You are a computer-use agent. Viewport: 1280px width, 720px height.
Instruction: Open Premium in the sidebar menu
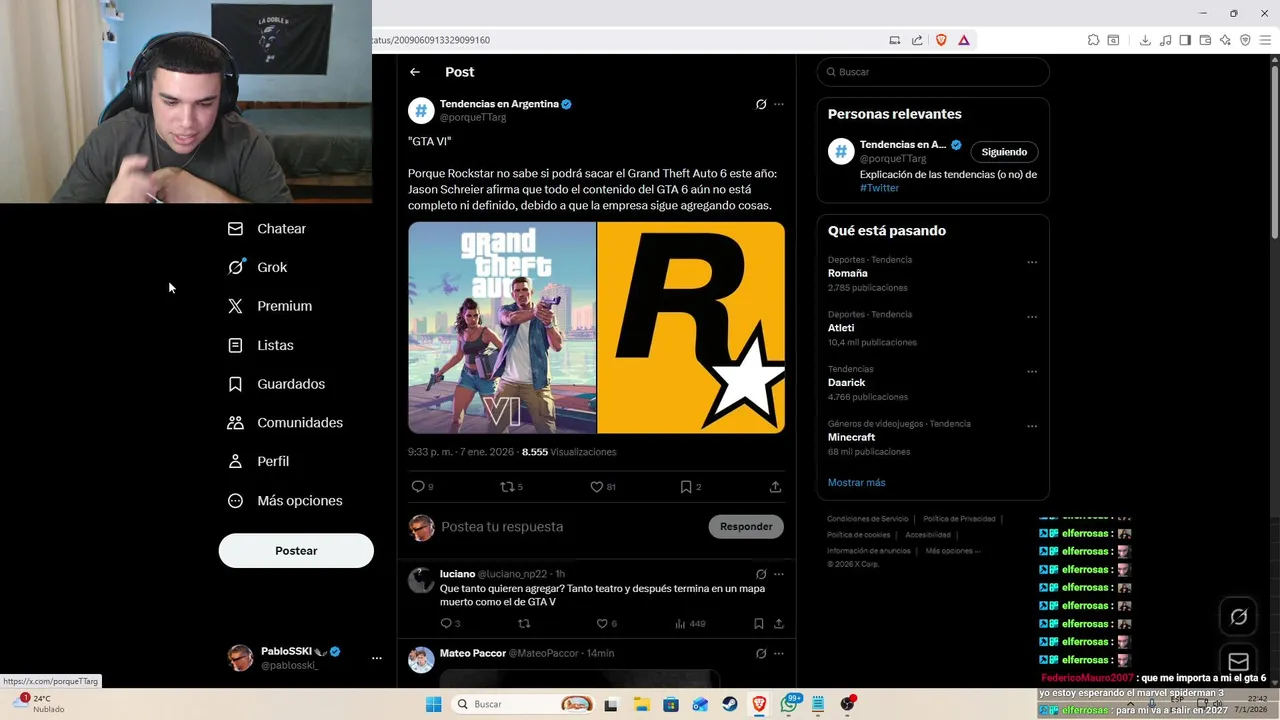pos(269,306)
